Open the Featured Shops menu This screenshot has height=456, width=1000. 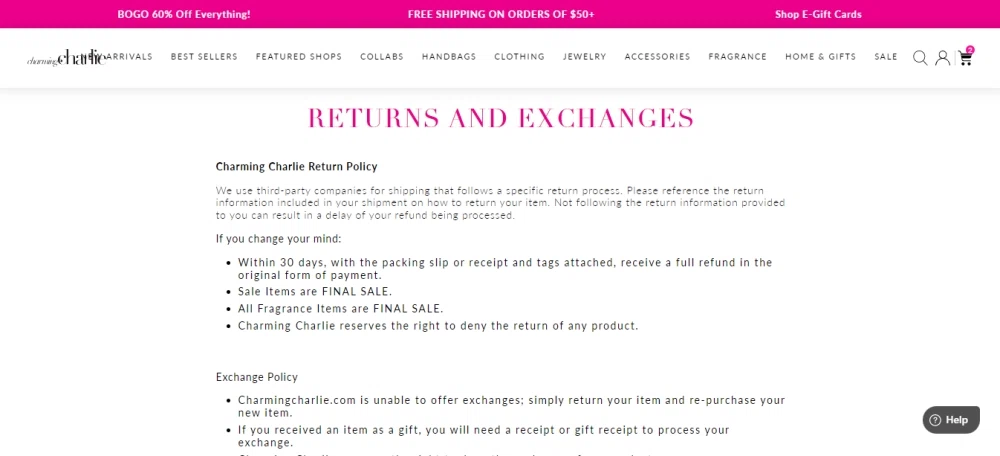(x=298, y=57)
